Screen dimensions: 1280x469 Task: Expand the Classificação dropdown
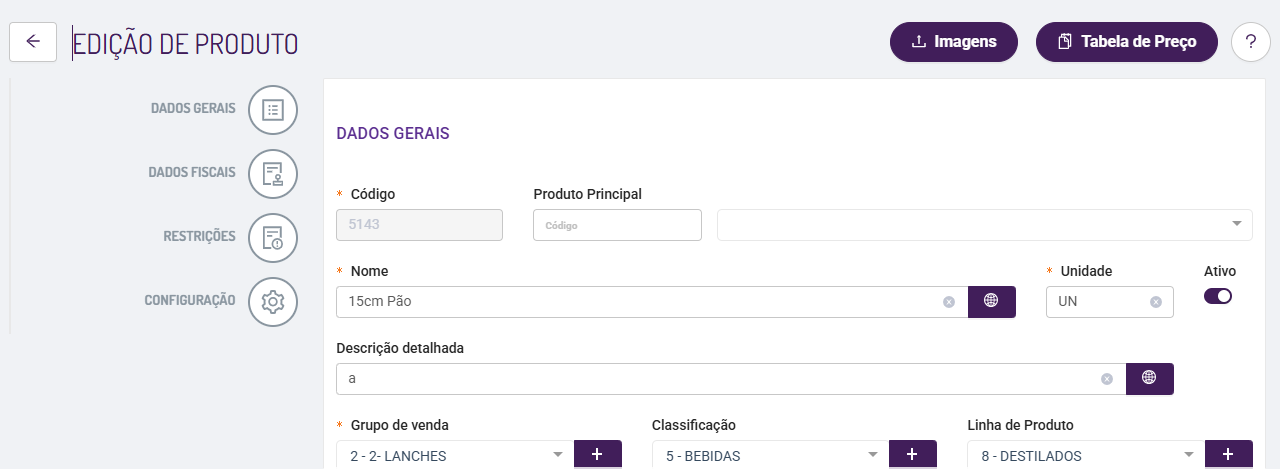click(x=873, y=456)
